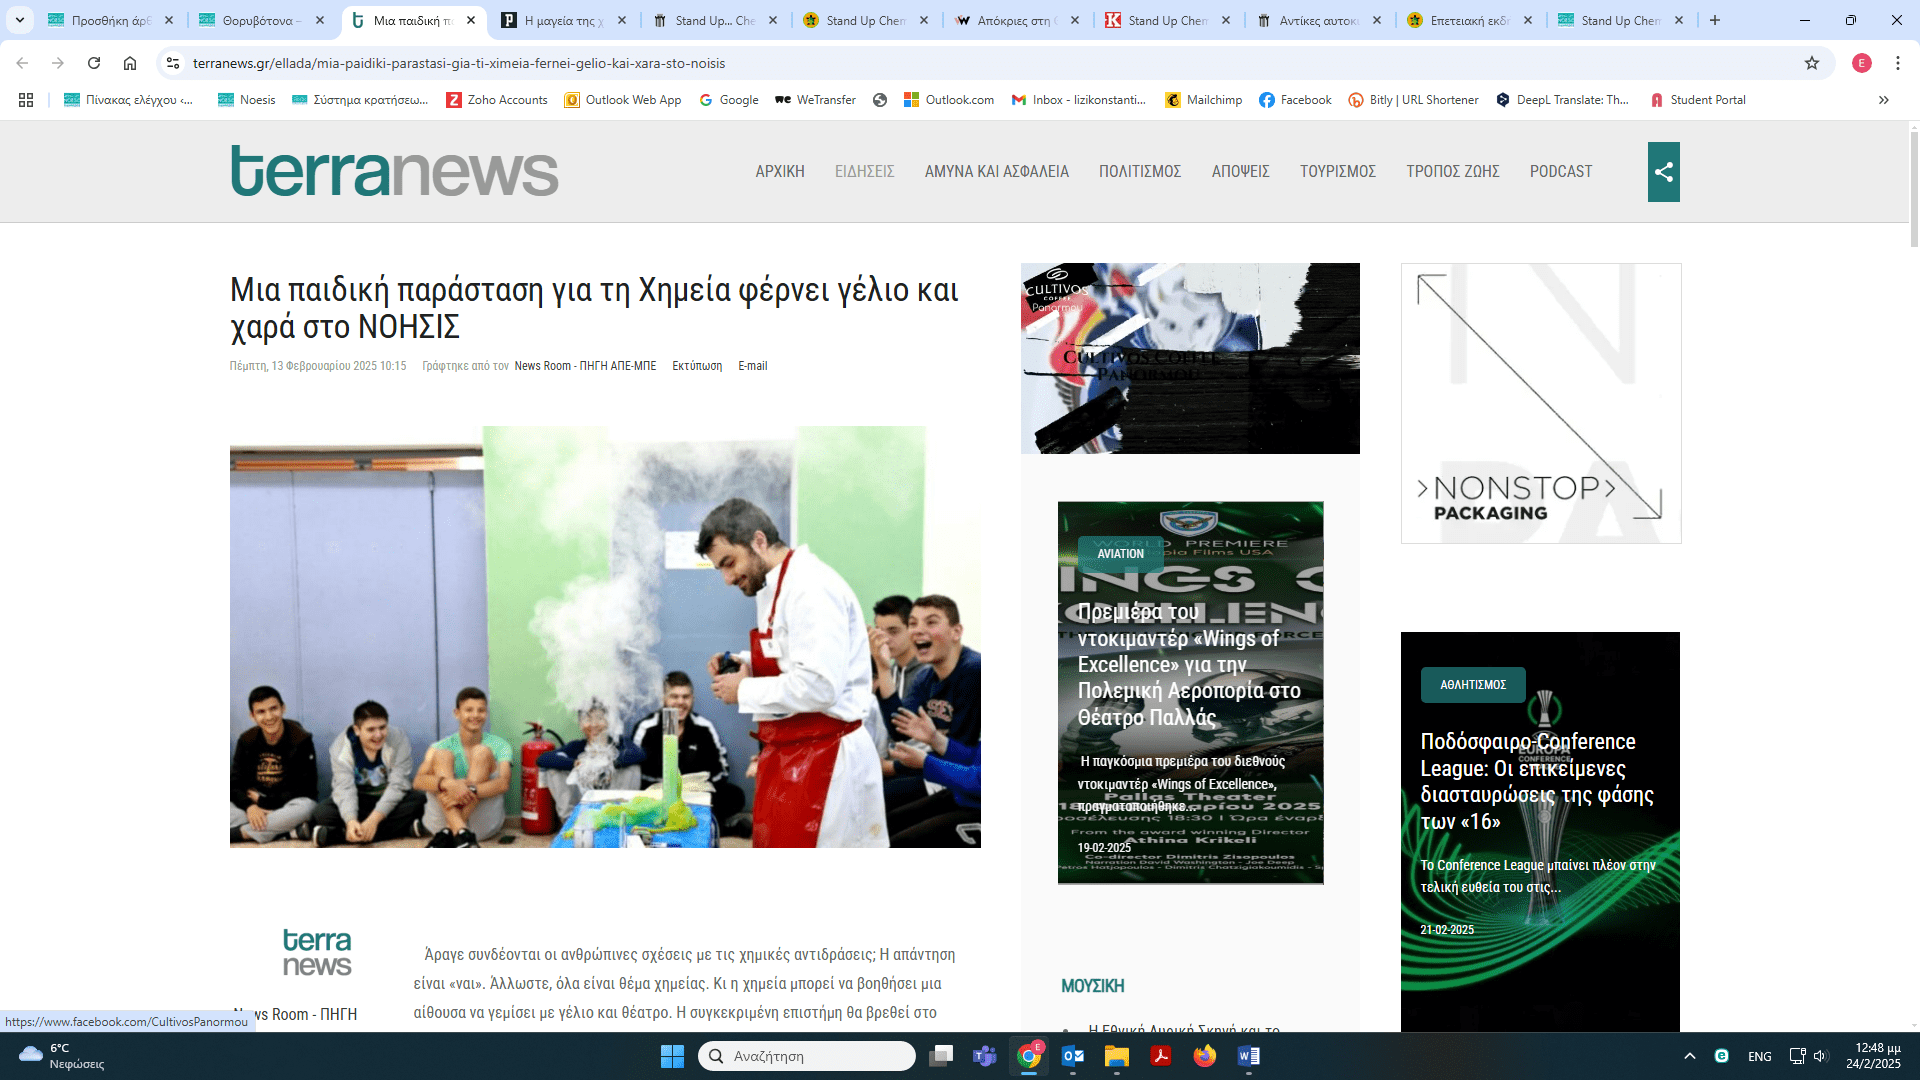Show hidden bookmarks with double chevron

(1883, 100)
